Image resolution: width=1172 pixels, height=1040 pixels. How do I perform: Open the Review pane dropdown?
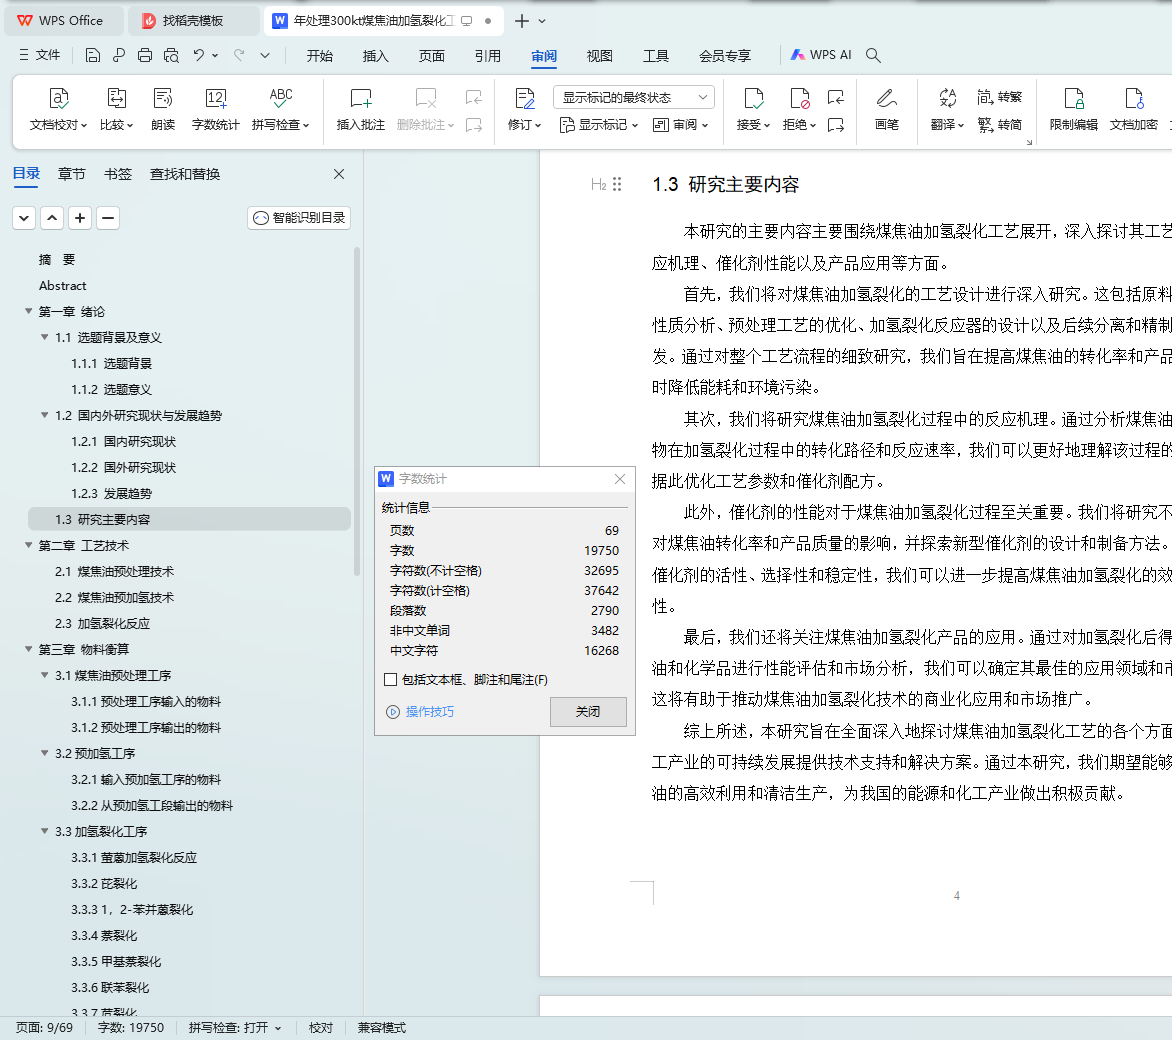[680, 125]
